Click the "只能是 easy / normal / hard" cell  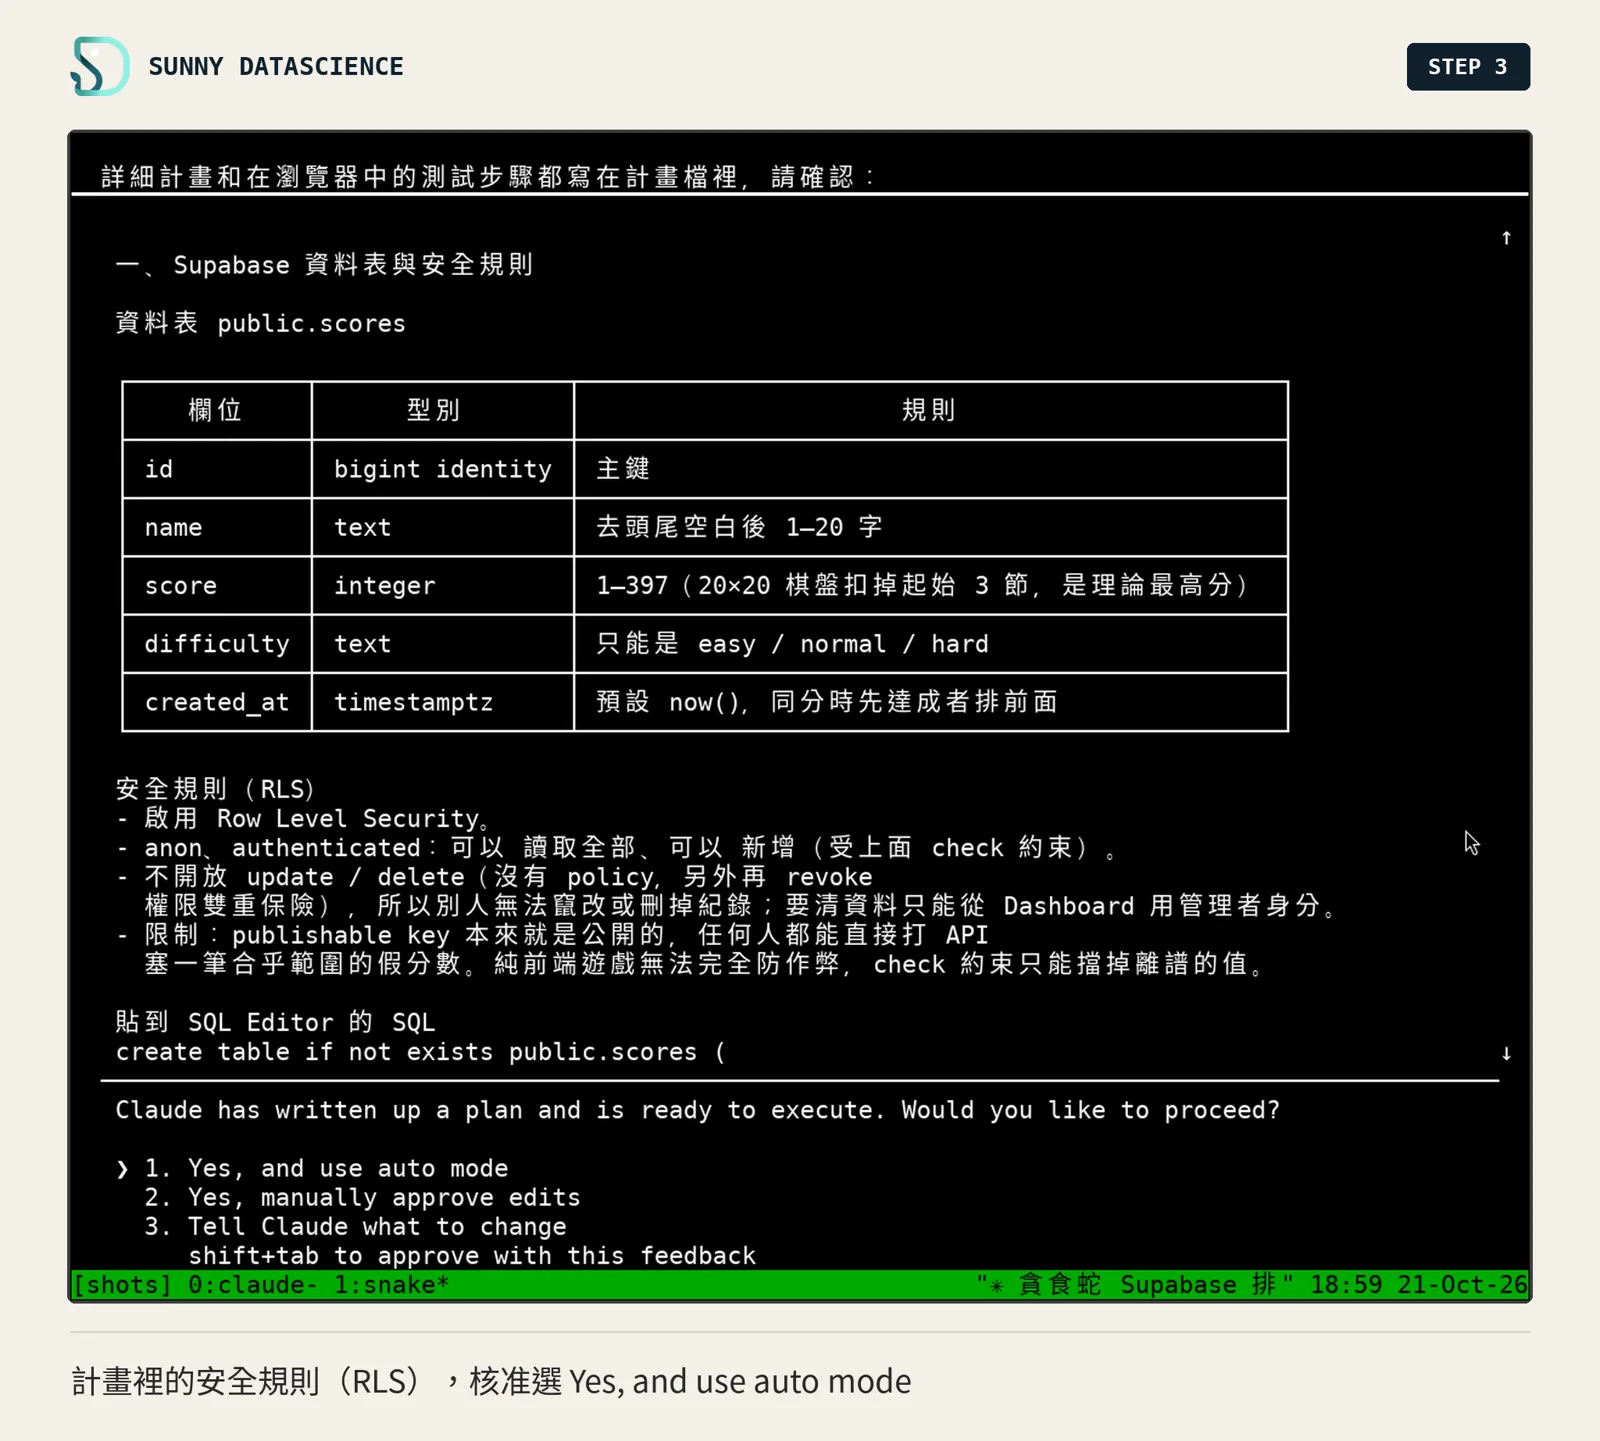(x=931, y=644)
